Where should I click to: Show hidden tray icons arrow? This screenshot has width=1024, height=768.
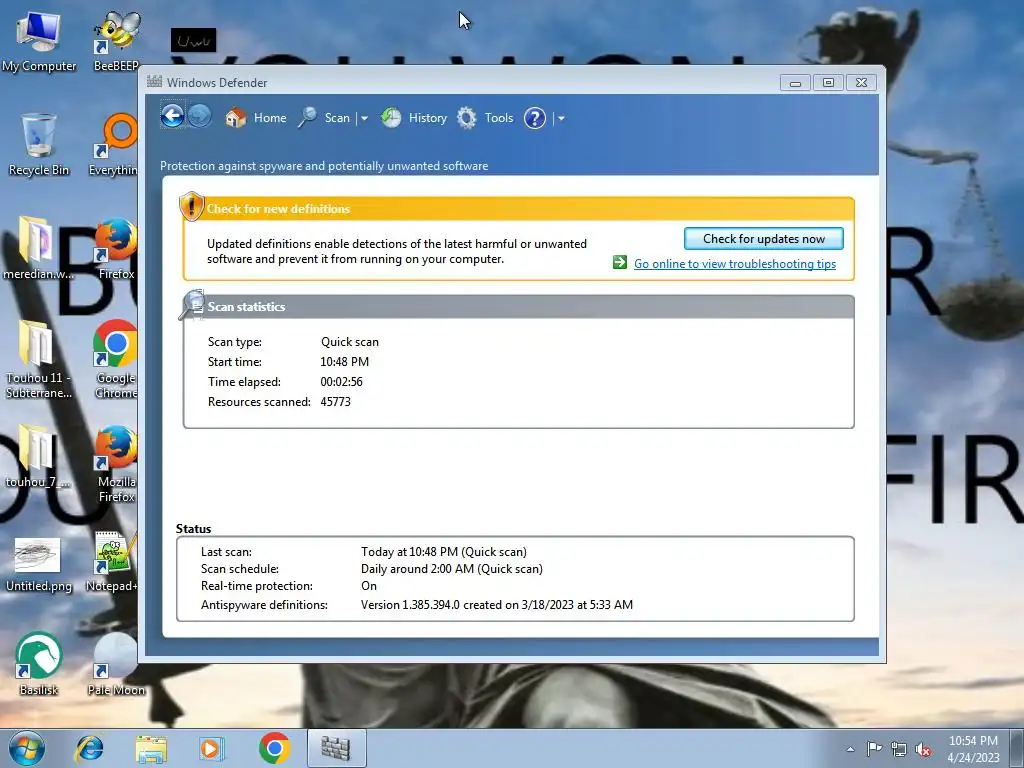[850, 749]
